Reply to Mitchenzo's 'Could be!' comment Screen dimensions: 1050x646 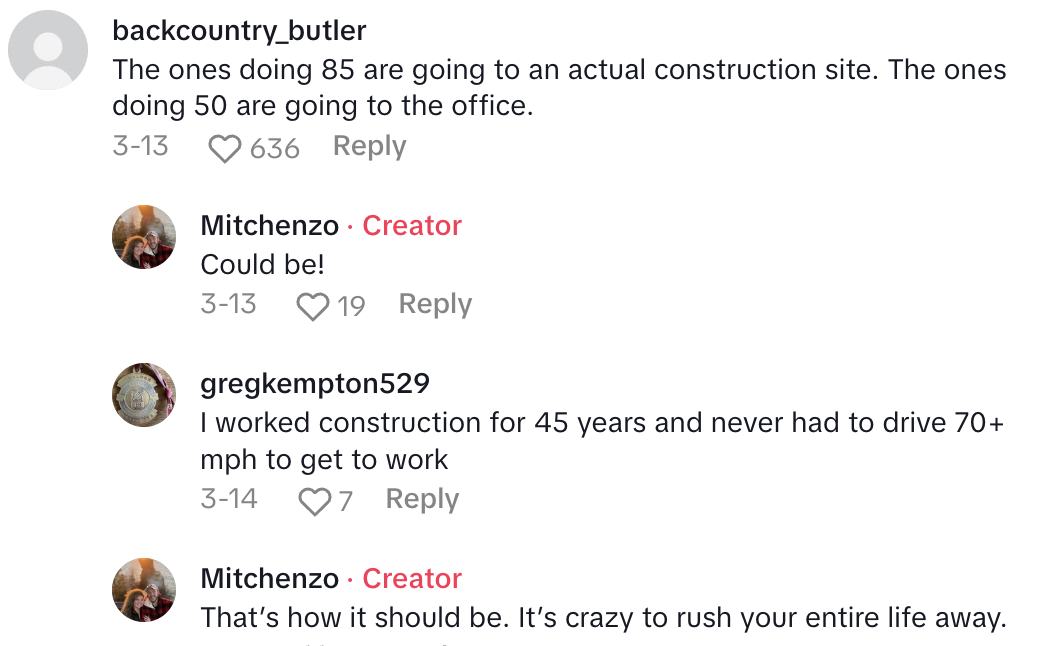pyautogui.click(x=435, y=304)
